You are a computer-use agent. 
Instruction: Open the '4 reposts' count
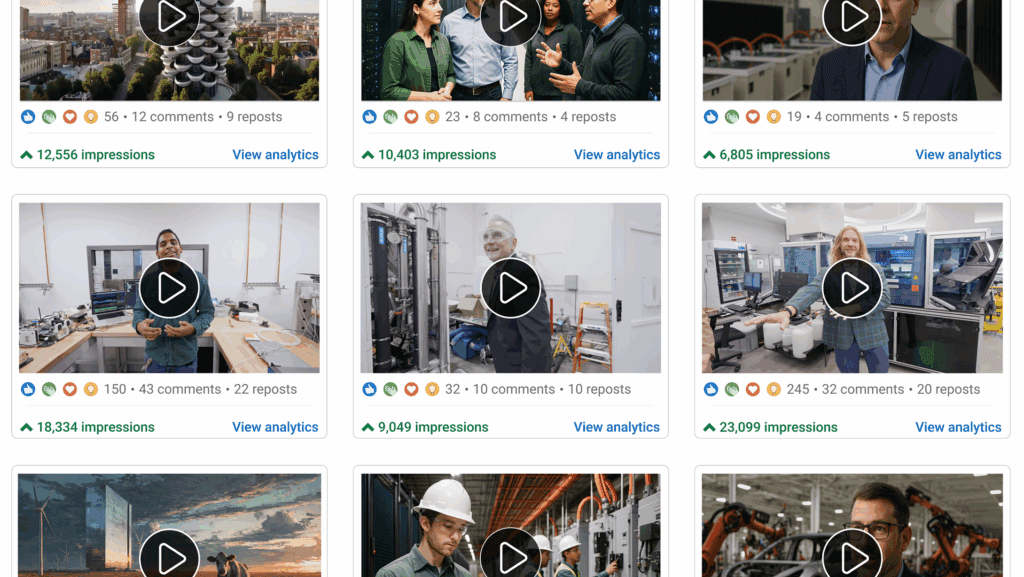click(x=588, y=117)
